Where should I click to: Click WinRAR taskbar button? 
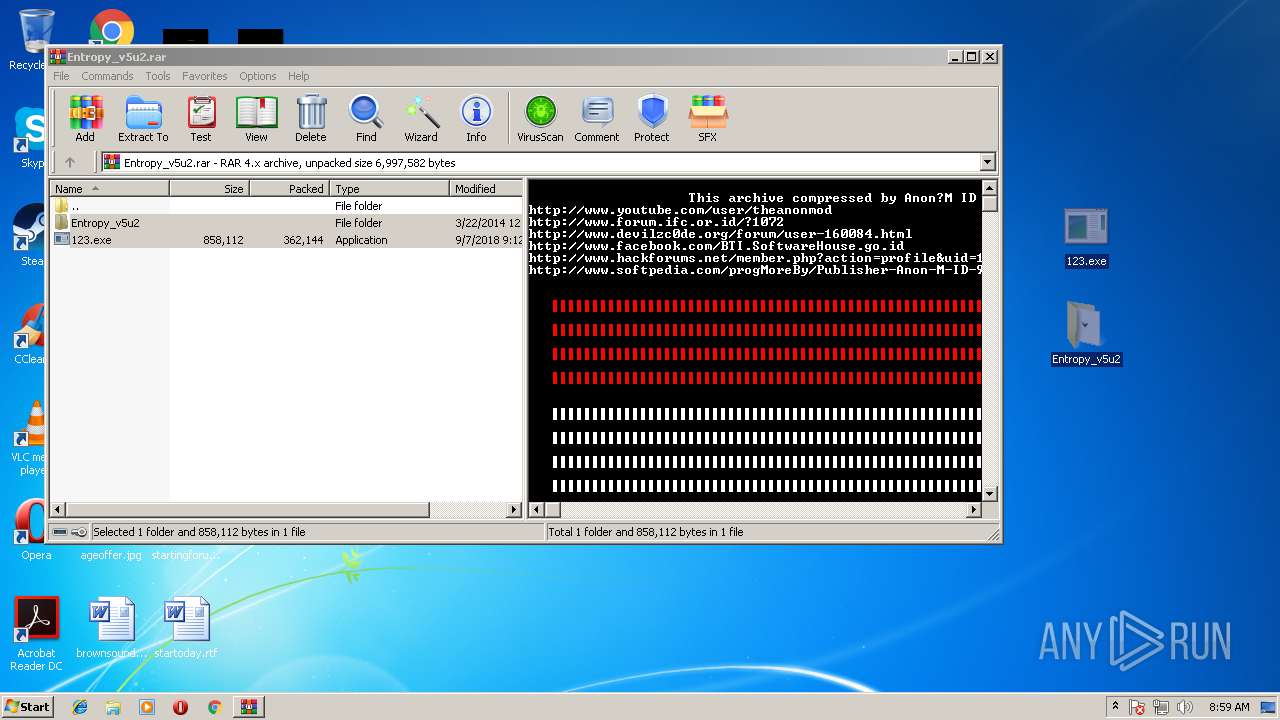coord(248,707)
